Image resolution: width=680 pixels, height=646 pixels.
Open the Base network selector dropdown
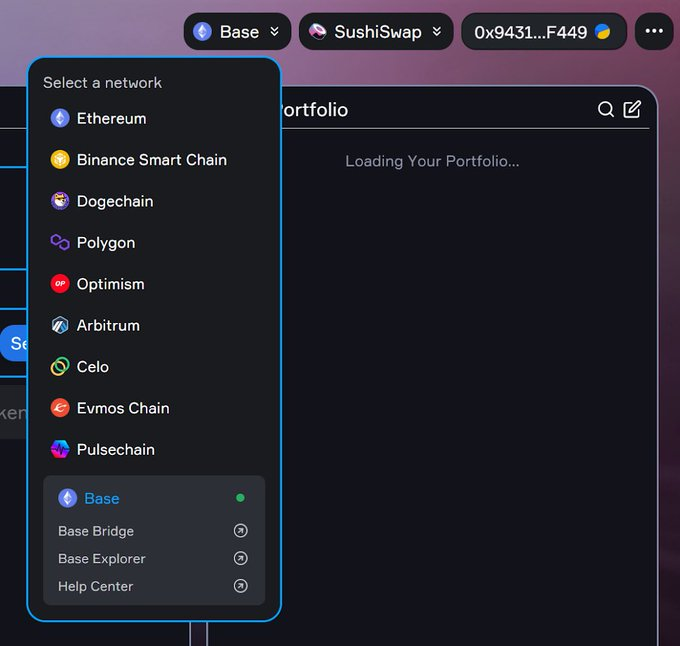[237, 32]
